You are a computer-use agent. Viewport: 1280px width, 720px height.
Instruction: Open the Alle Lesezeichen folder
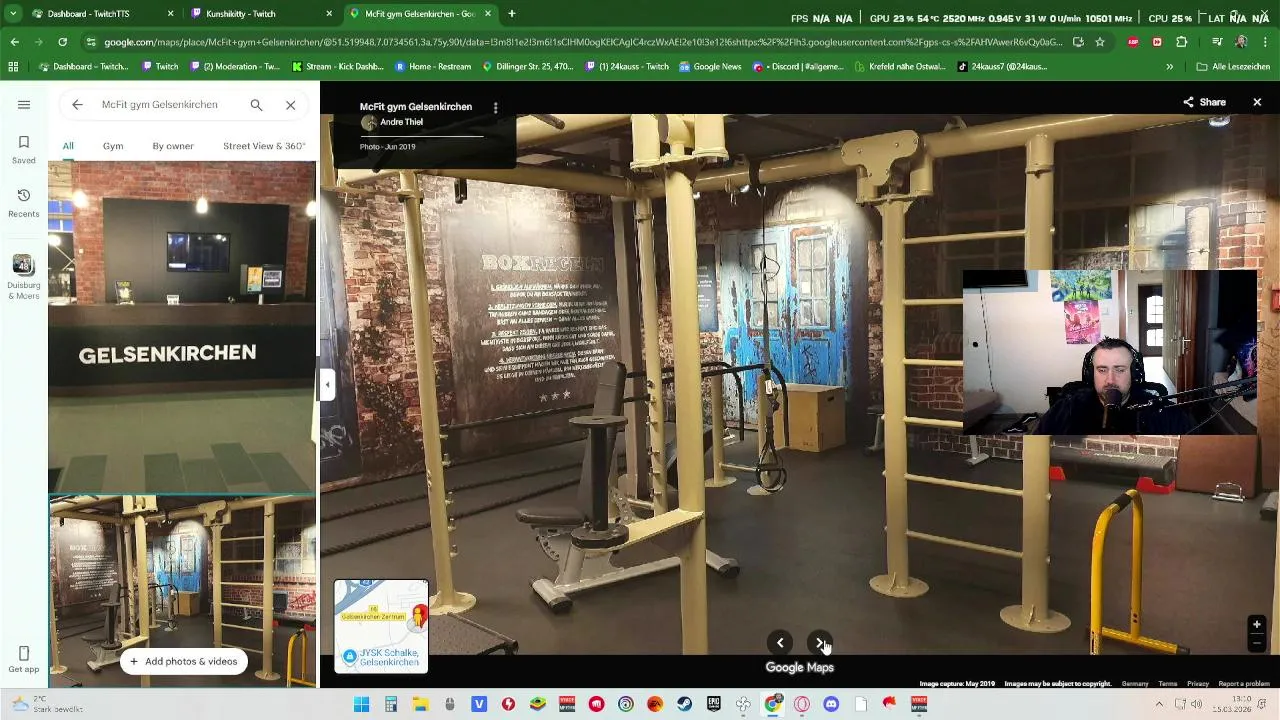tap(1235, 67)
